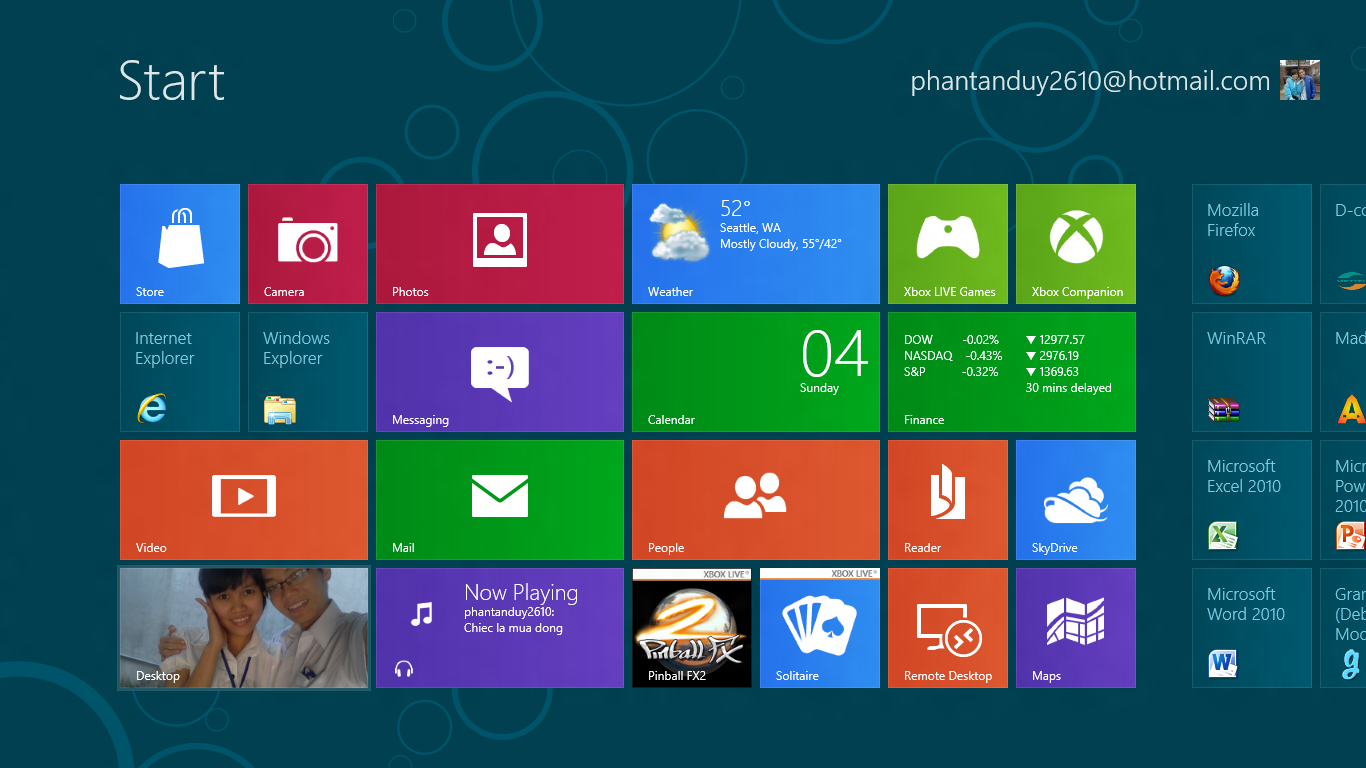Launch the Video play tile
1366x768 pixels.
[244, 500]
